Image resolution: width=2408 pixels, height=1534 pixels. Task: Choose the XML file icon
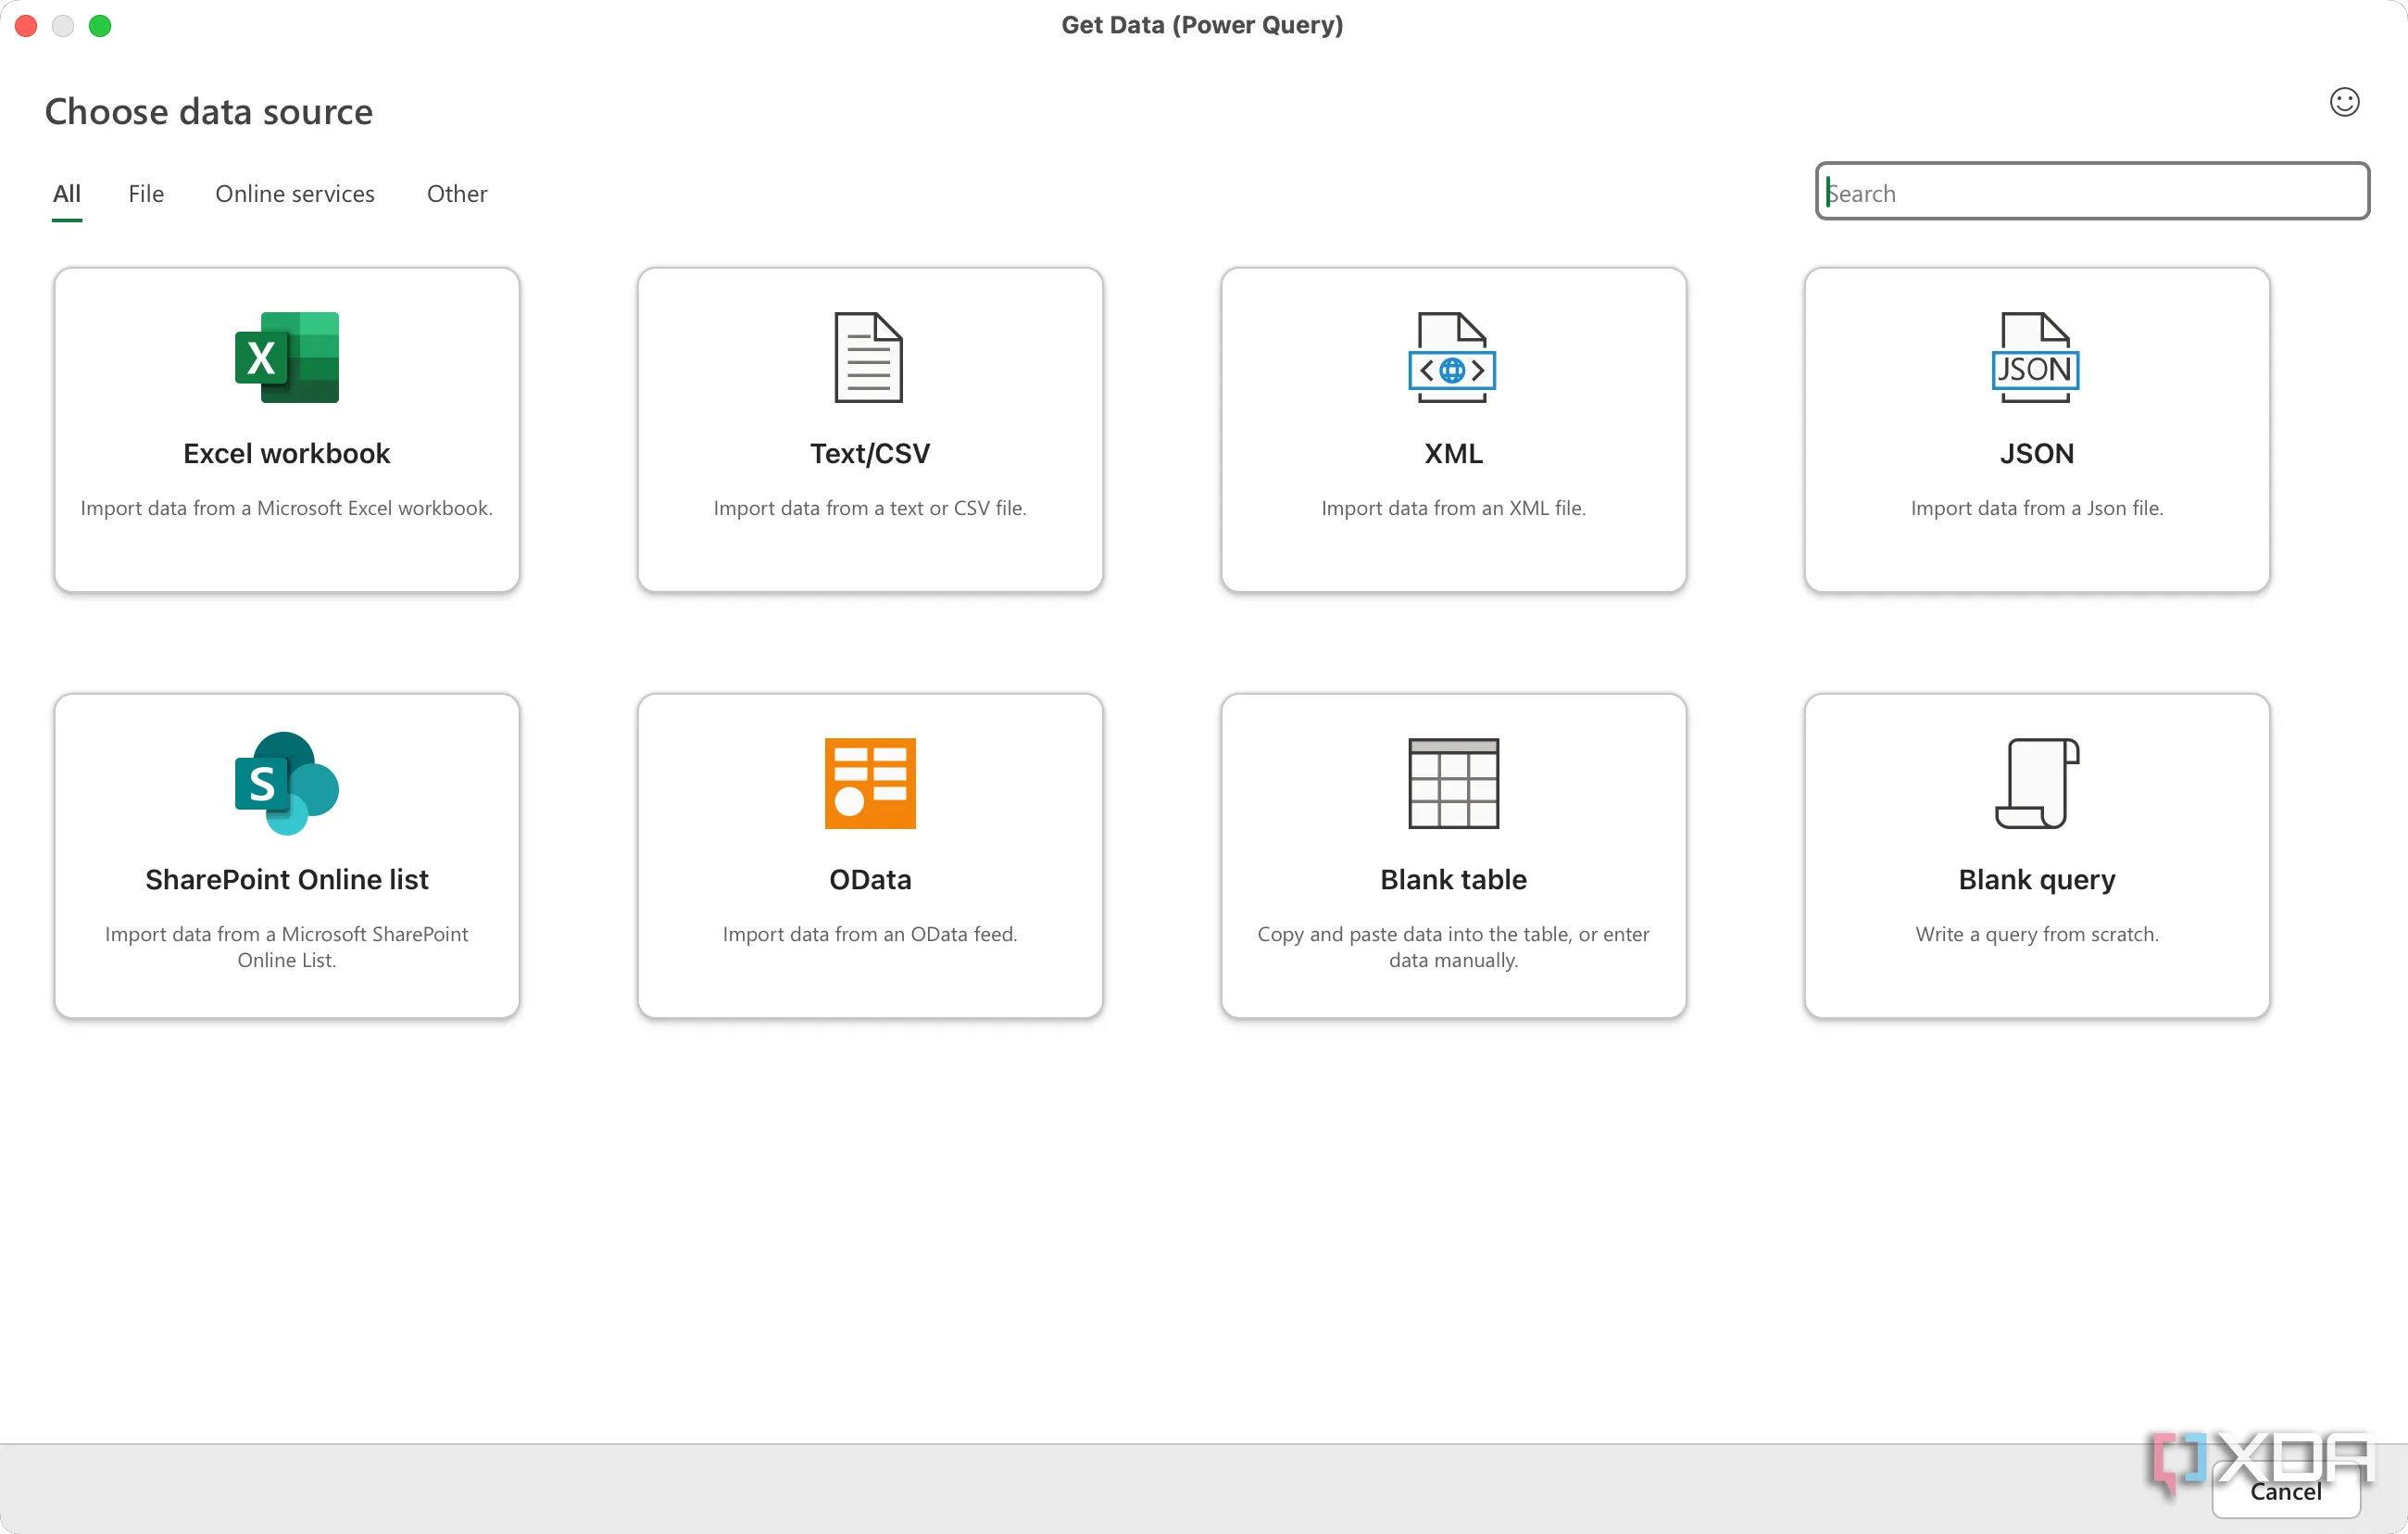[1452, 357]
